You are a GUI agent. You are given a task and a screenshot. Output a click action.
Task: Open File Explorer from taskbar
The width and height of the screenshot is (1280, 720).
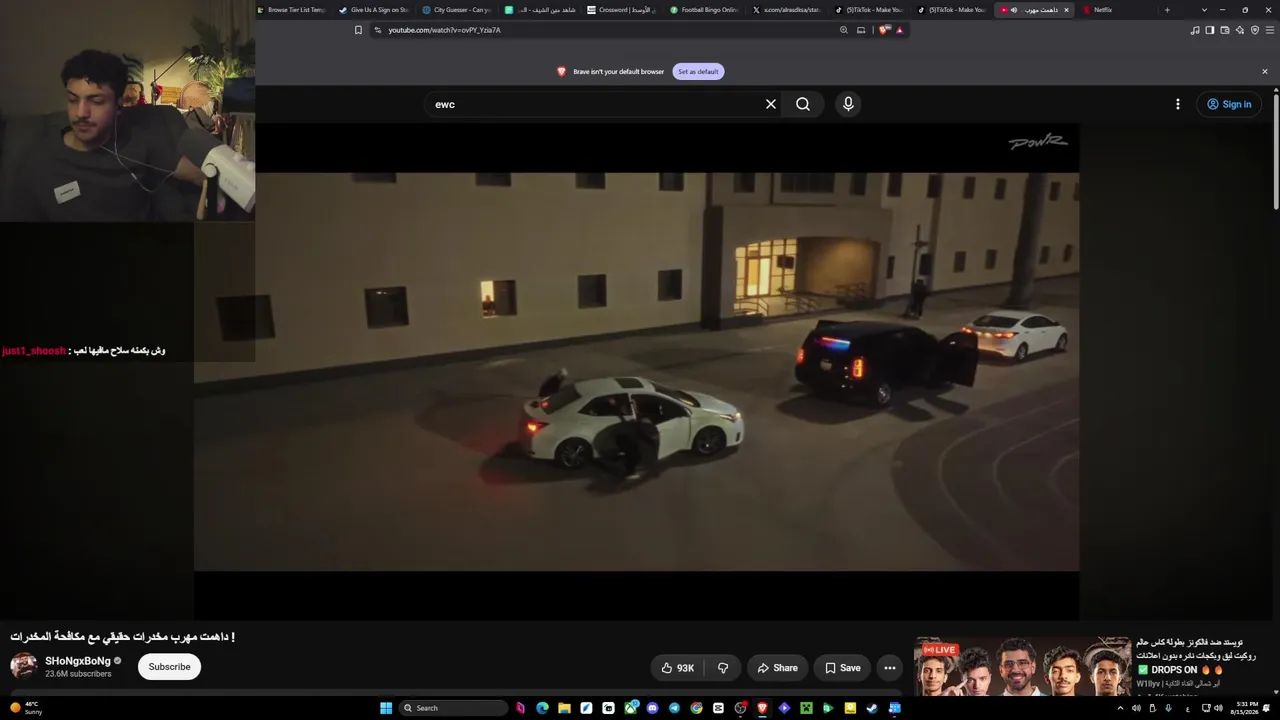click(x=564, y=708)
